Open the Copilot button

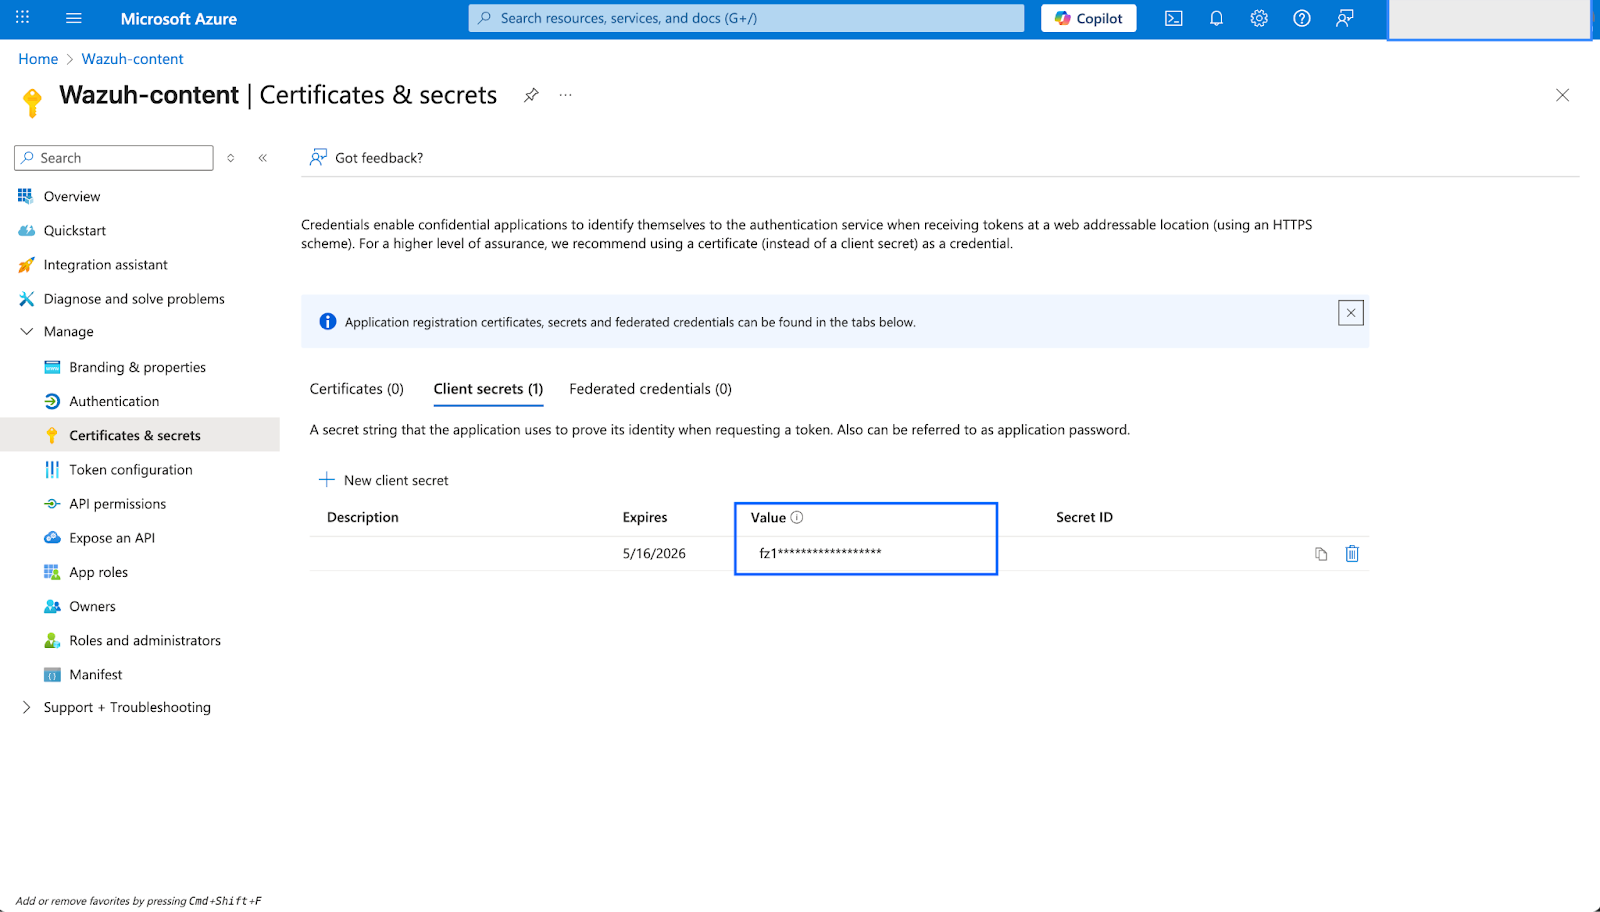[1088, 18]
